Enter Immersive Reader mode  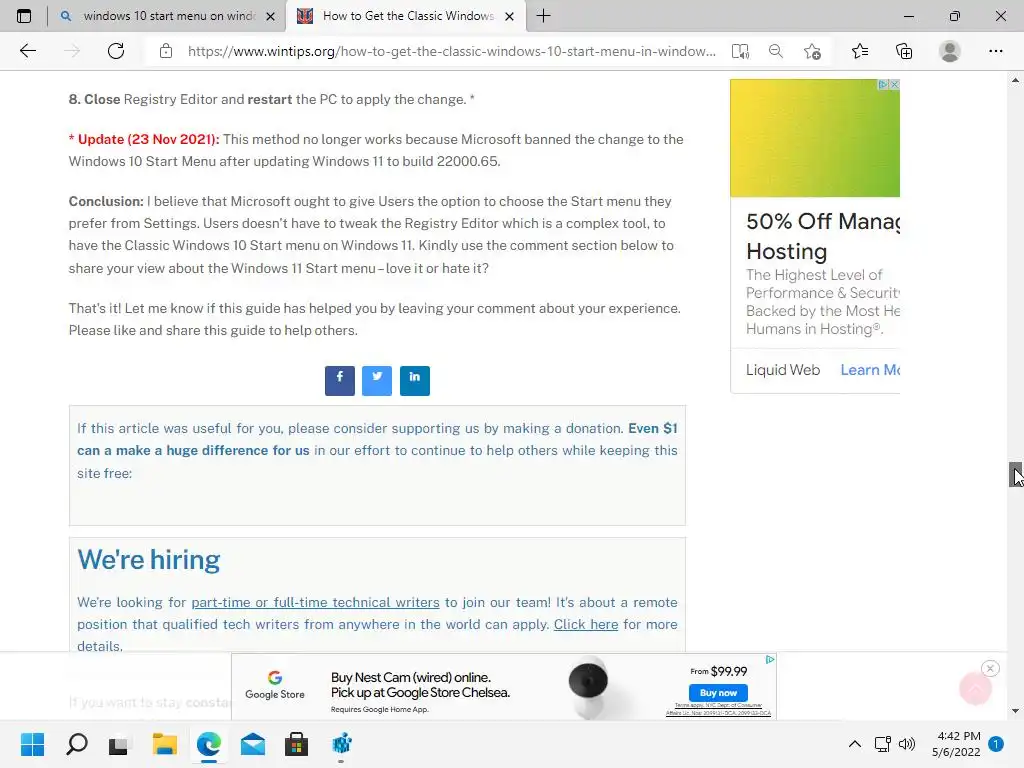click(740, 51)
